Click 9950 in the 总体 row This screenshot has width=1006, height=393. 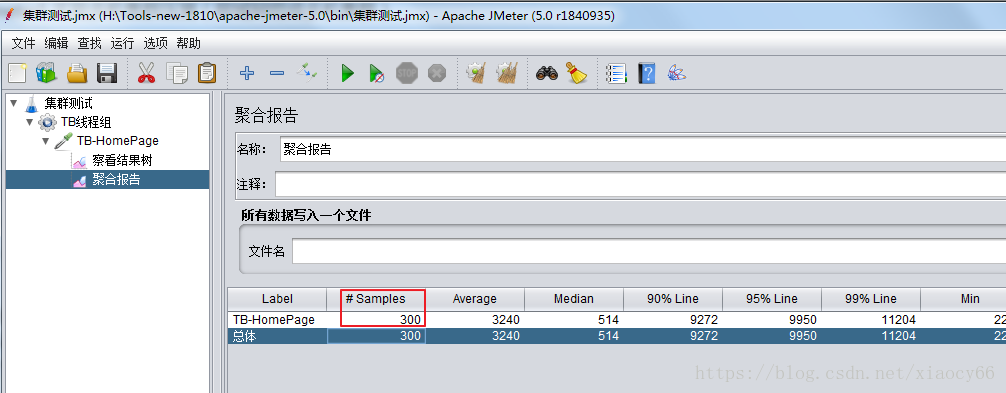771,336
